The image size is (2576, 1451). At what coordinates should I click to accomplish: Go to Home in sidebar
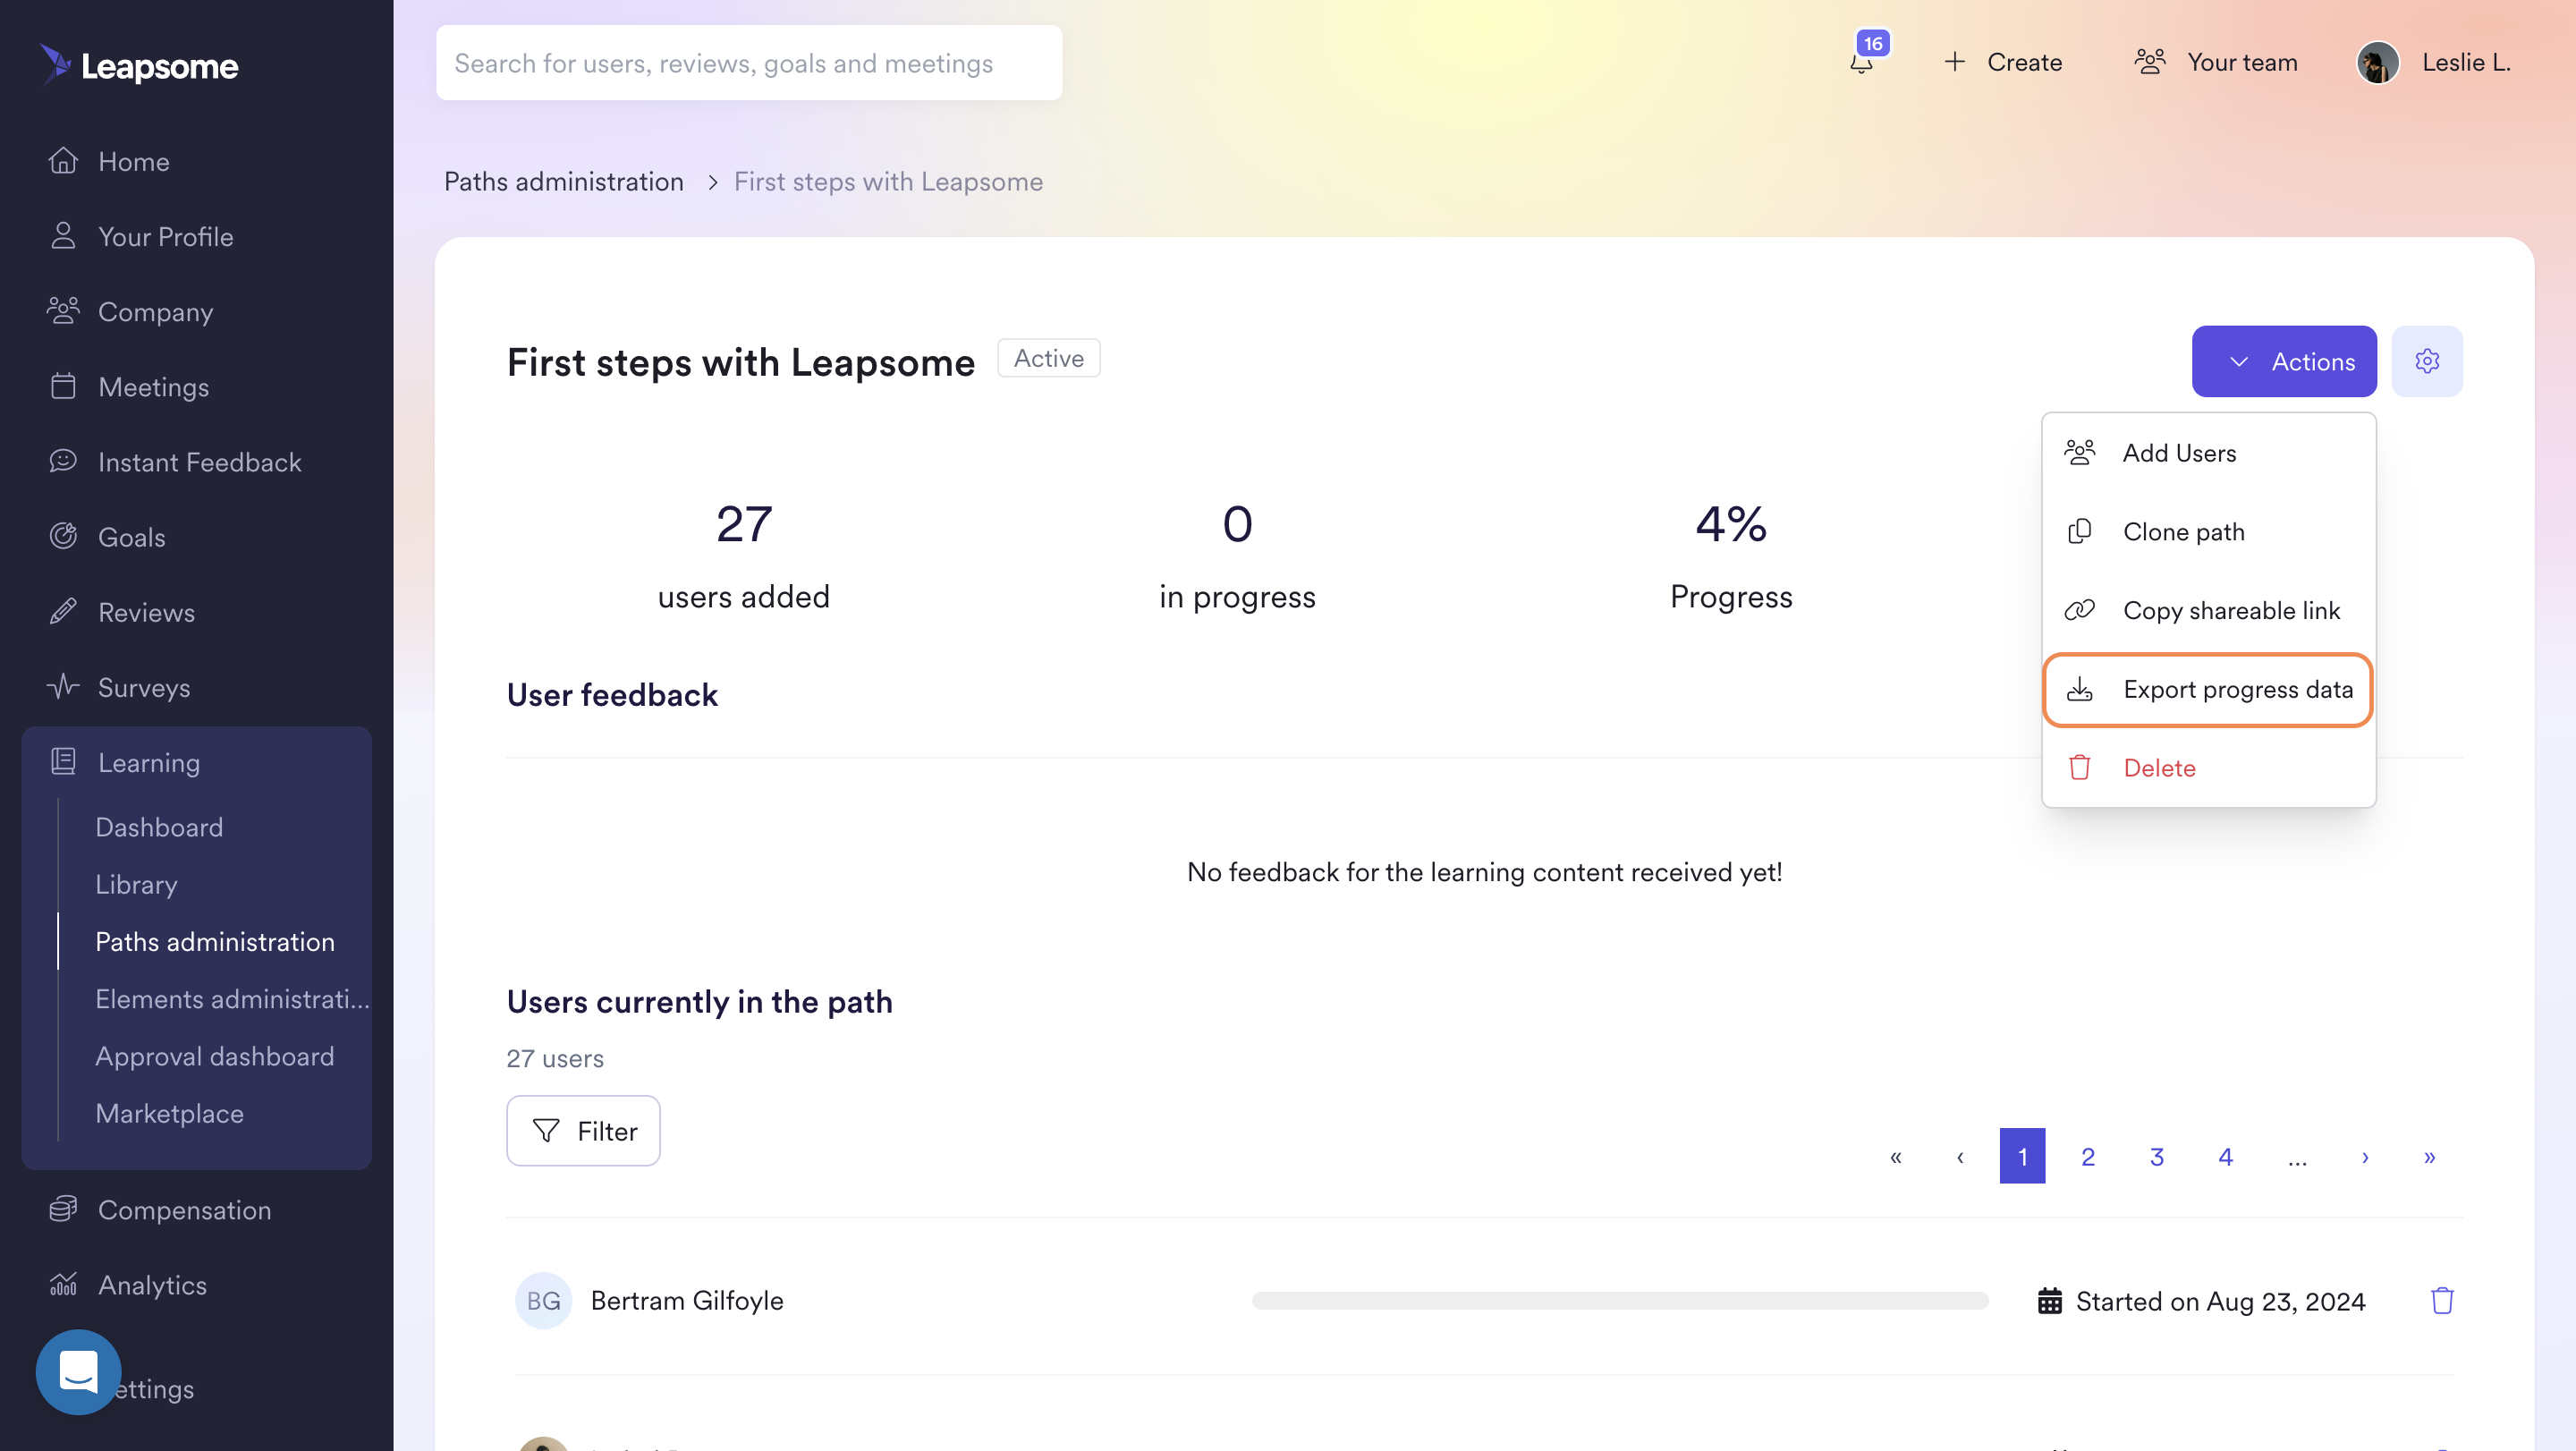108,161
